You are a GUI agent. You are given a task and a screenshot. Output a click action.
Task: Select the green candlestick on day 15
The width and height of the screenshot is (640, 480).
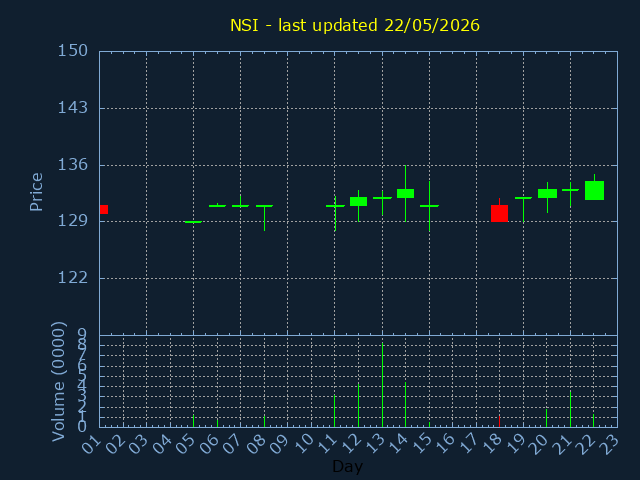tap(429, 206)
